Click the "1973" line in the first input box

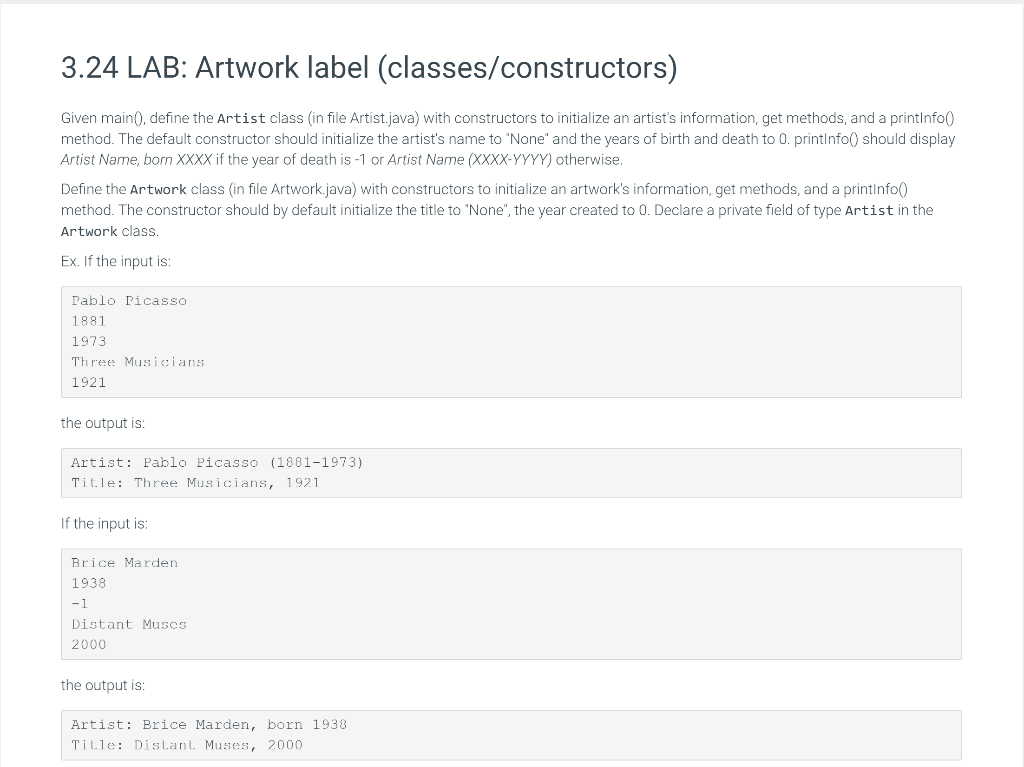click(89, 341)
